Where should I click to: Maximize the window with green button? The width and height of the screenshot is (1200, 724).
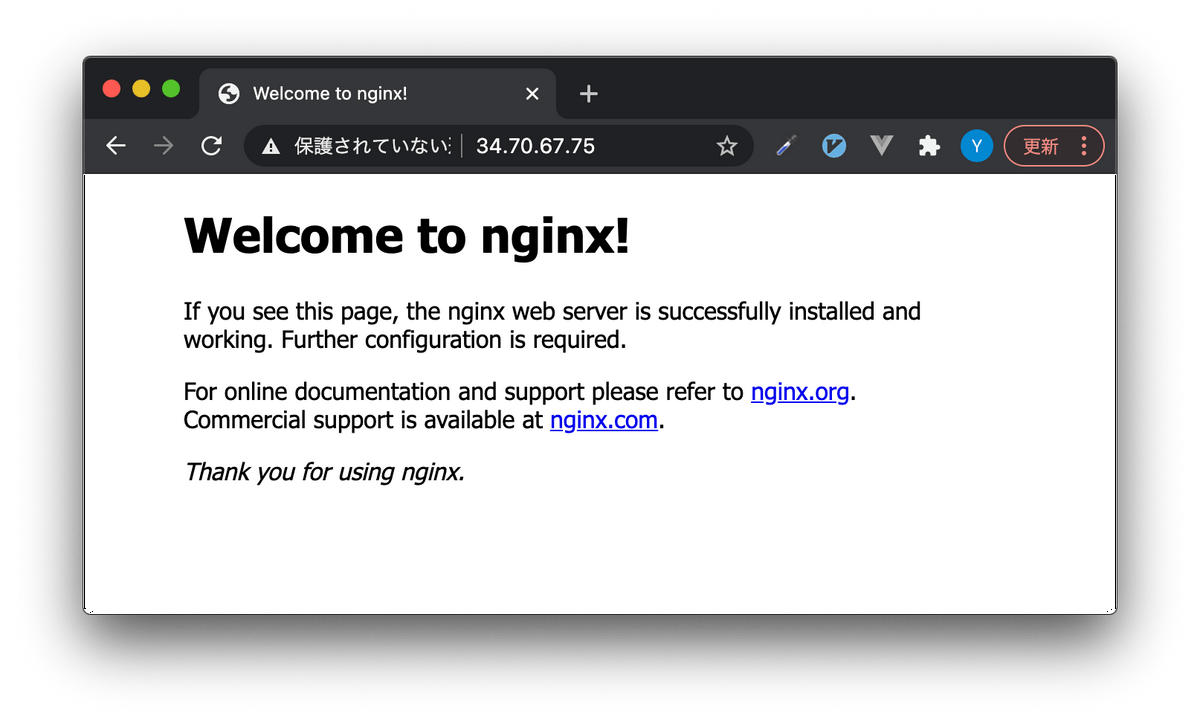click(171, 89)
